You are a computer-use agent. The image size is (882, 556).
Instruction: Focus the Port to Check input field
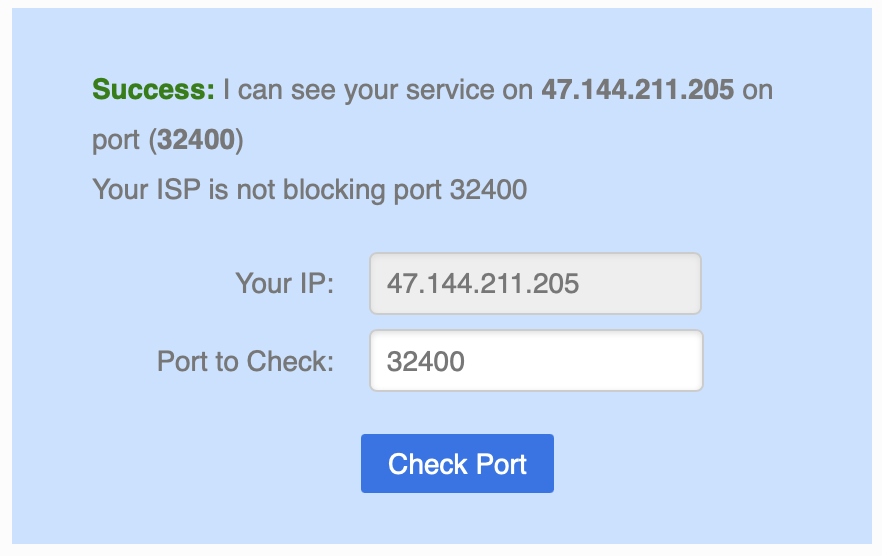536,360
